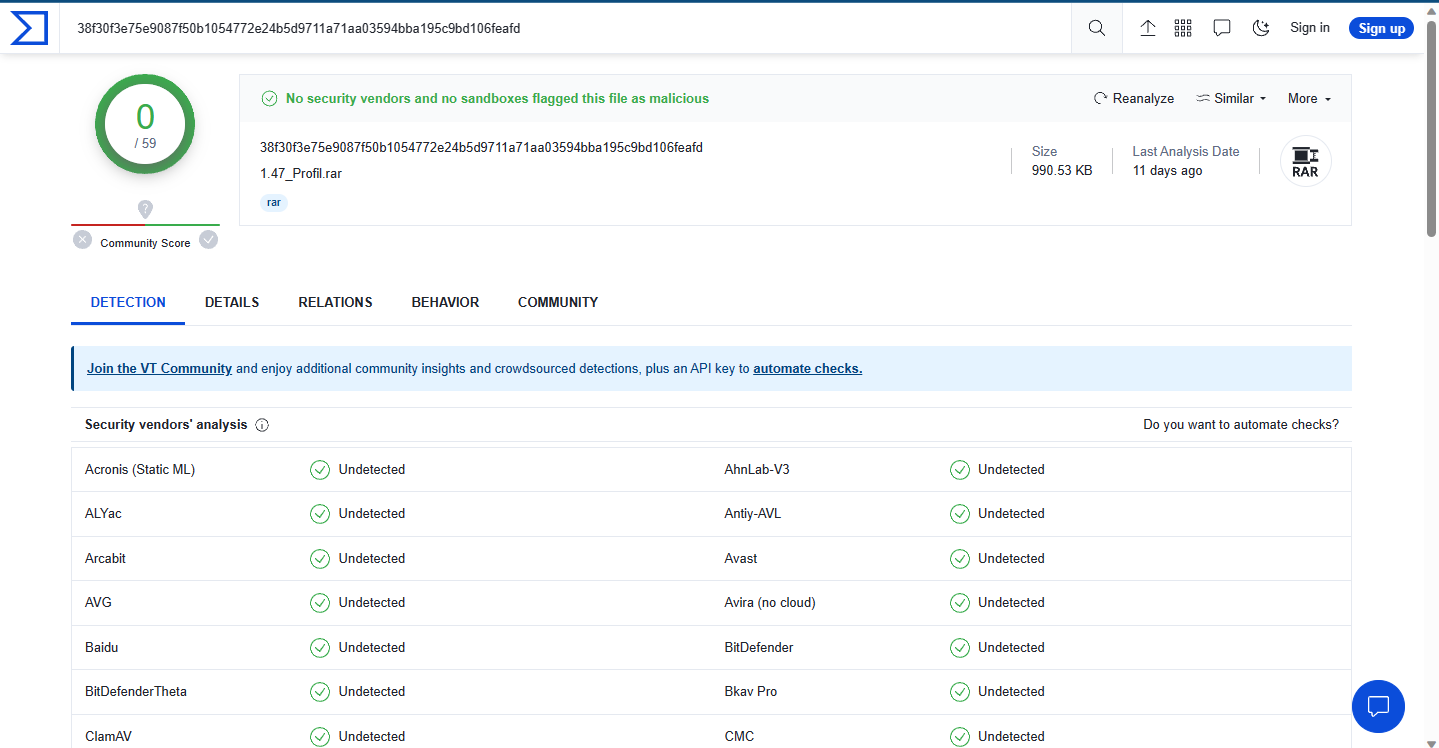Click the Avast undetected check icon
Screen dimensions: 1439x748
click(x=960, y=558)
